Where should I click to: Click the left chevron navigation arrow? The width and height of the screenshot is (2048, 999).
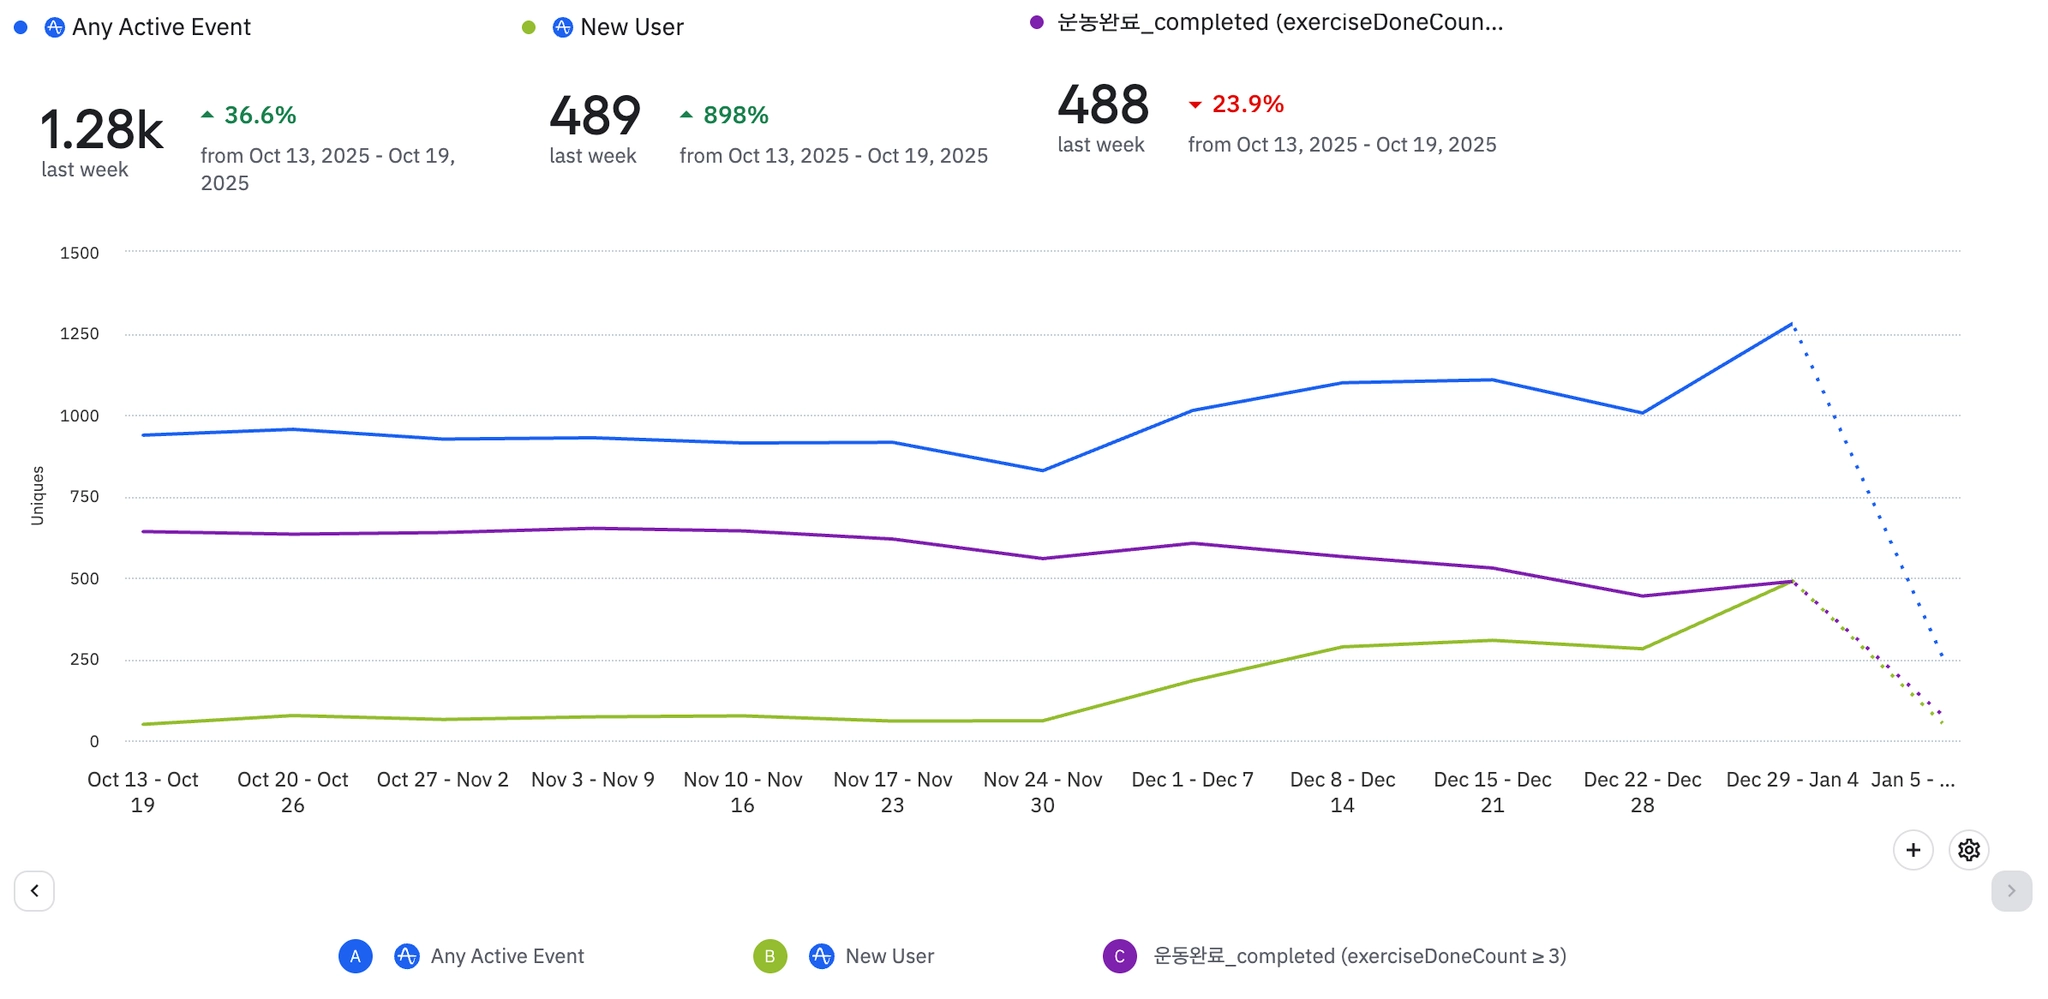point(34,890)
